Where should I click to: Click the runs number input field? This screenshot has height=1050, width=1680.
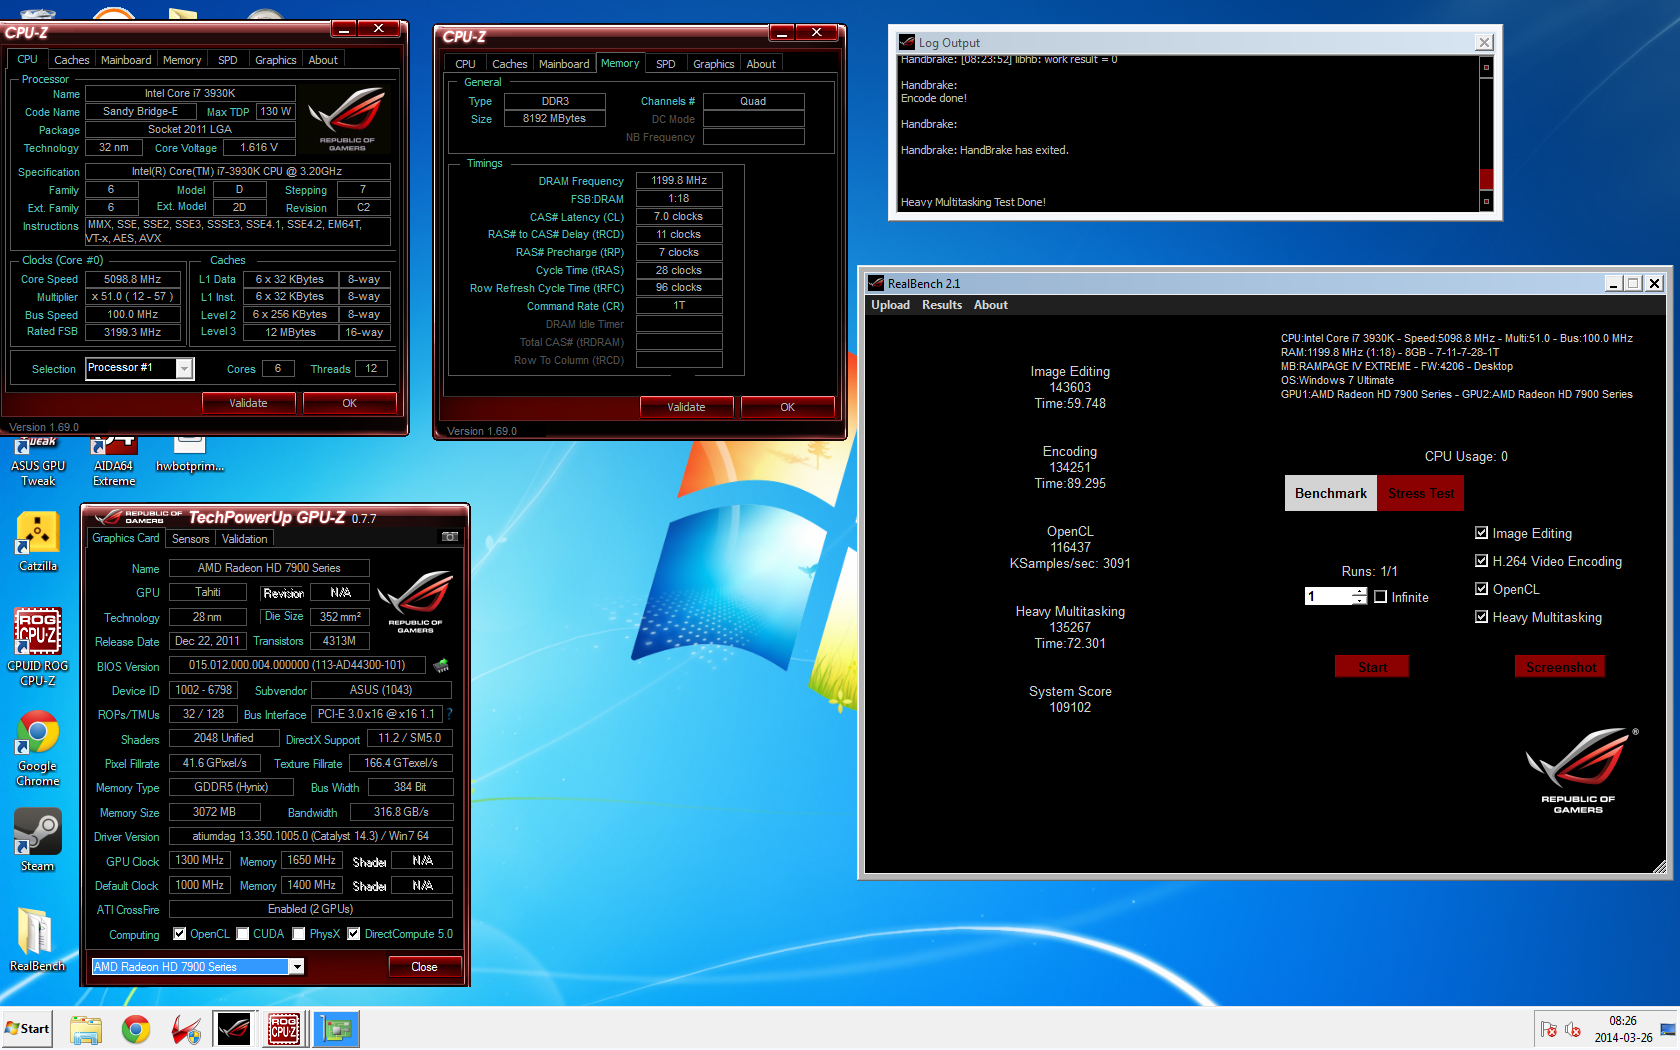[1328, 596]
